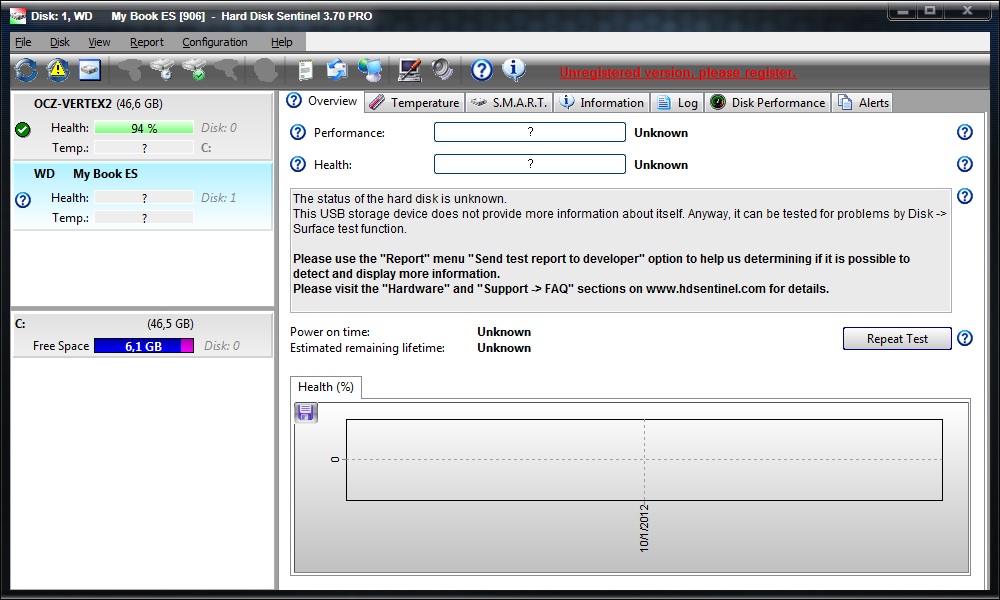
Task: Click the 6,1 GB free space bar
Action: [x=143, y=346]
